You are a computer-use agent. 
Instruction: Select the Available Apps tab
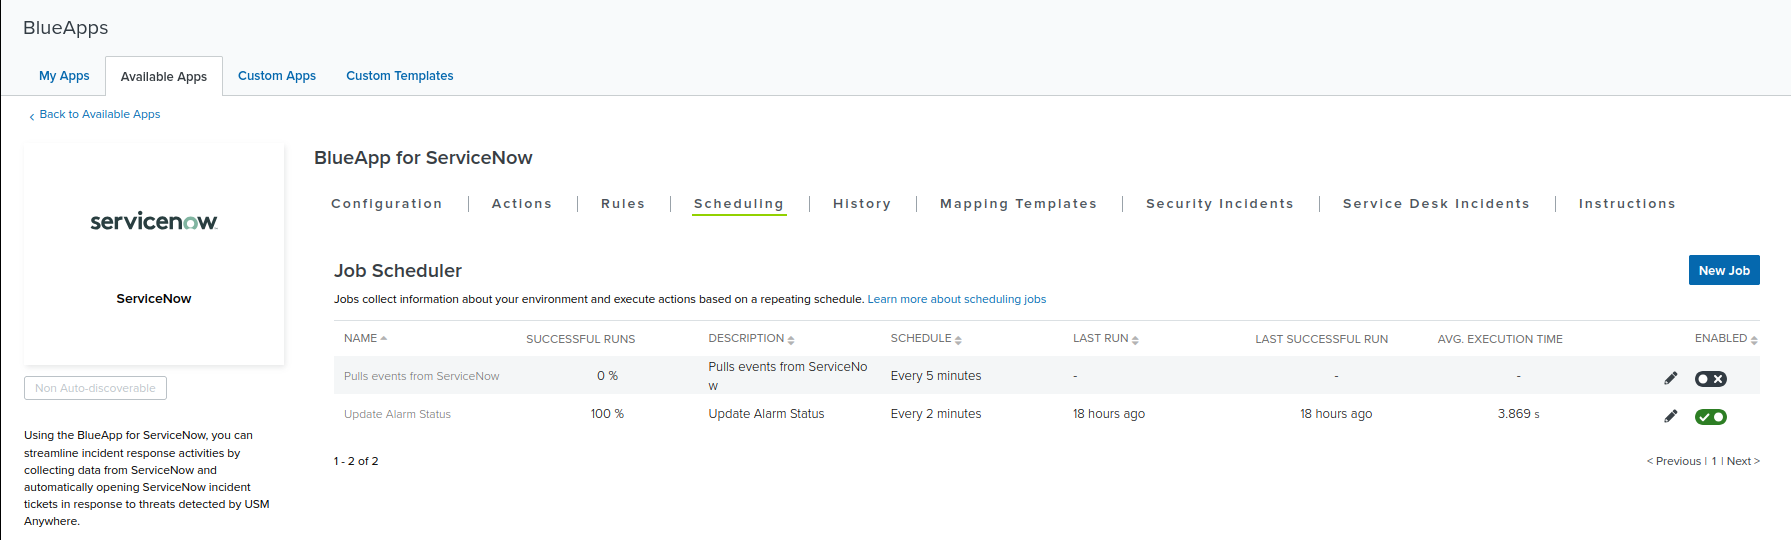(x=164, y=77)
